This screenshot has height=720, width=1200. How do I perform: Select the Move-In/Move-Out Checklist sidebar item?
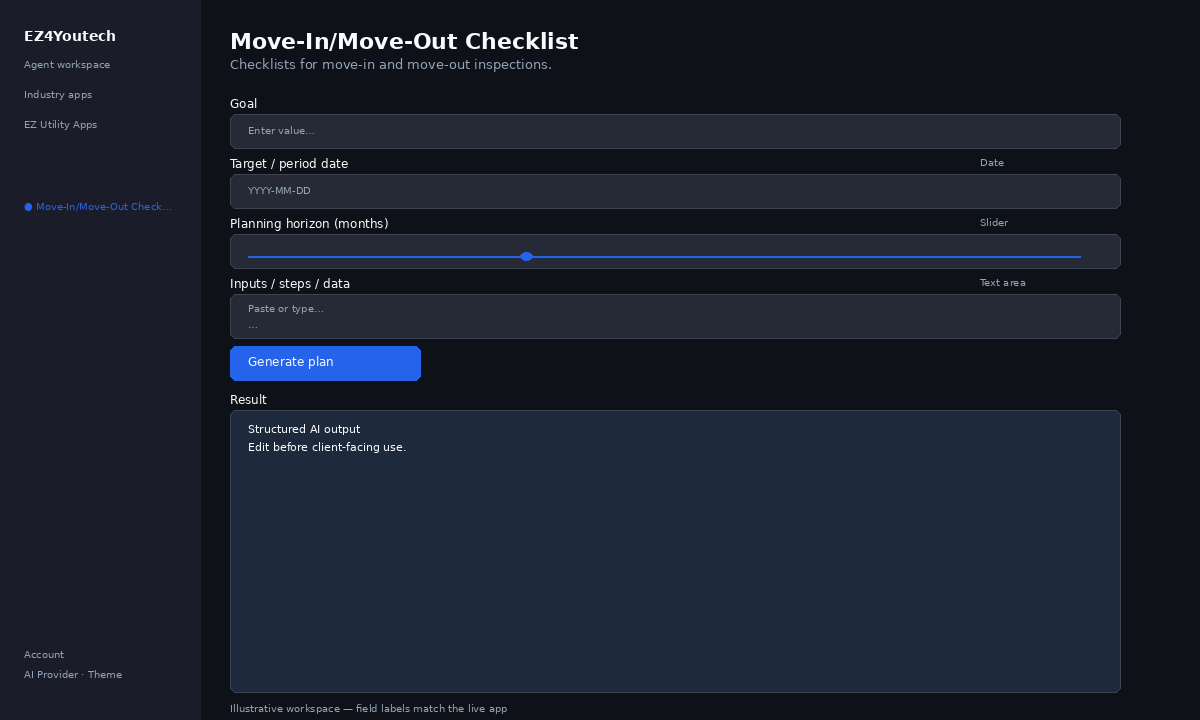coord(98,207)
